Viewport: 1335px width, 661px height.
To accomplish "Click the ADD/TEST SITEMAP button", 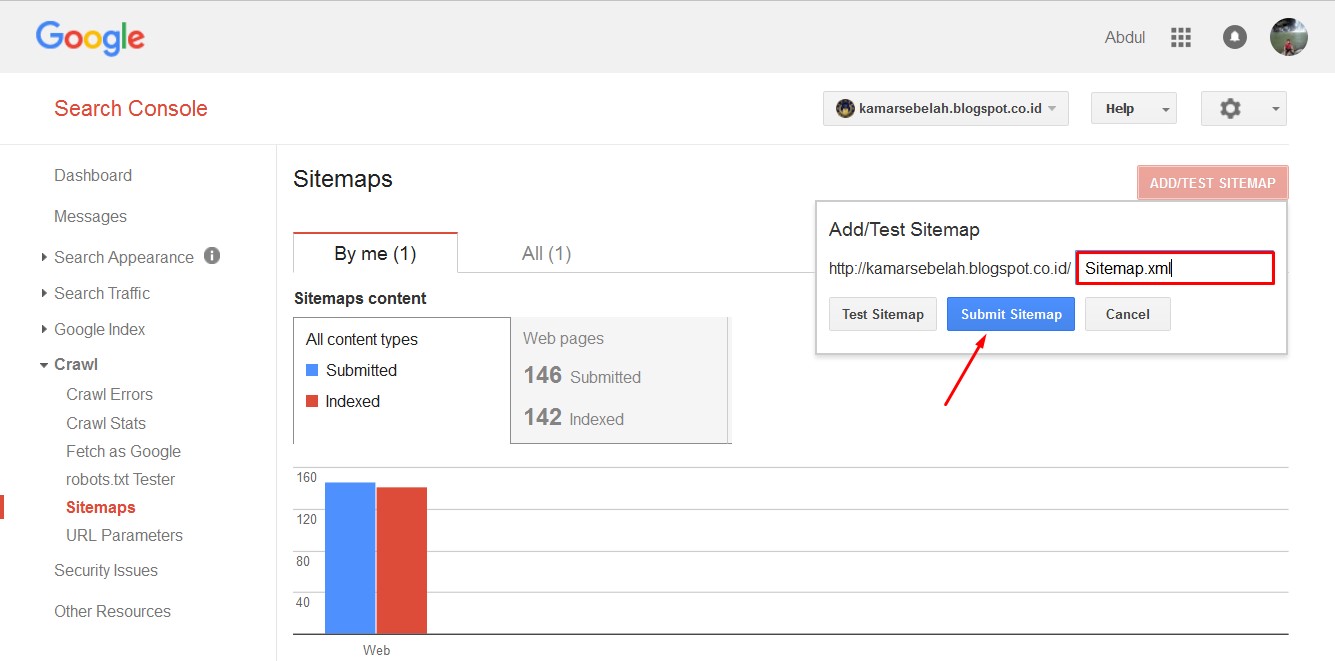I will [1212, 183].
